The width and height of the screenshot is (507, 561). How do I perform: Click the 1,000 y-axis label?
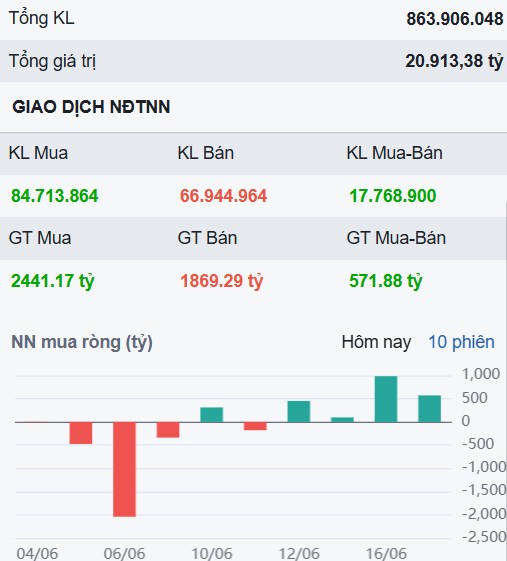pyautogui.click(x=481, y=374)
